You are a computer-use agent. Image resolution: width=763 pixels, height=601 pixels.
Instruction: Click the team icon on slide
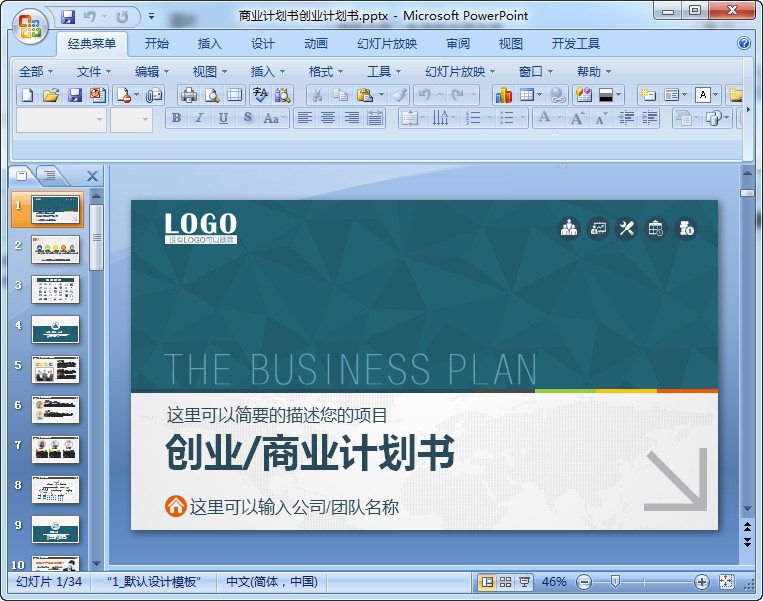click(x=568, y=228)
